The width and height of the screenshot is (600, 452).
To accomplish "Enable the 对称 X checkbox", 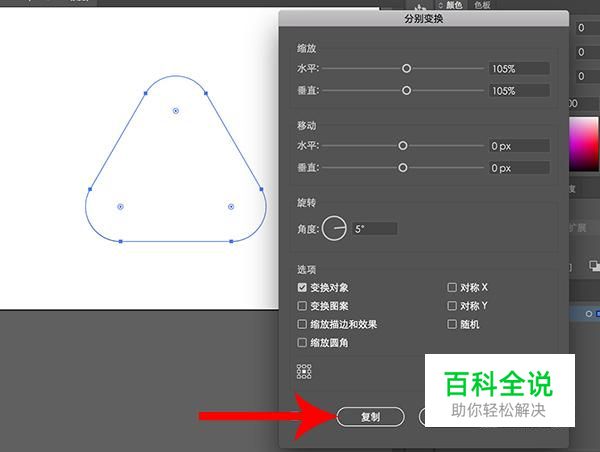I will click(x=452, y=287).
